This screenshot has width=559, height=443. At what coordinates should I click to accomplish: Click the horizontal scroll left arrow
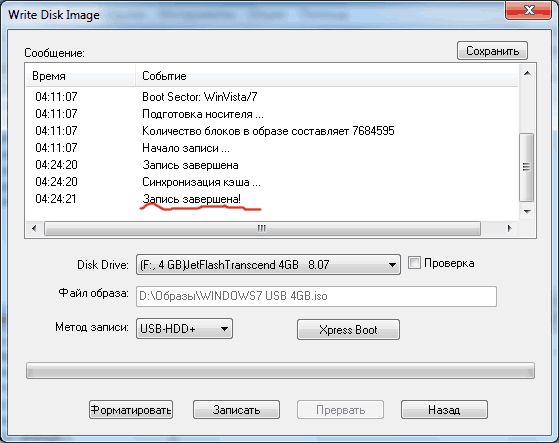click(34, 228)
